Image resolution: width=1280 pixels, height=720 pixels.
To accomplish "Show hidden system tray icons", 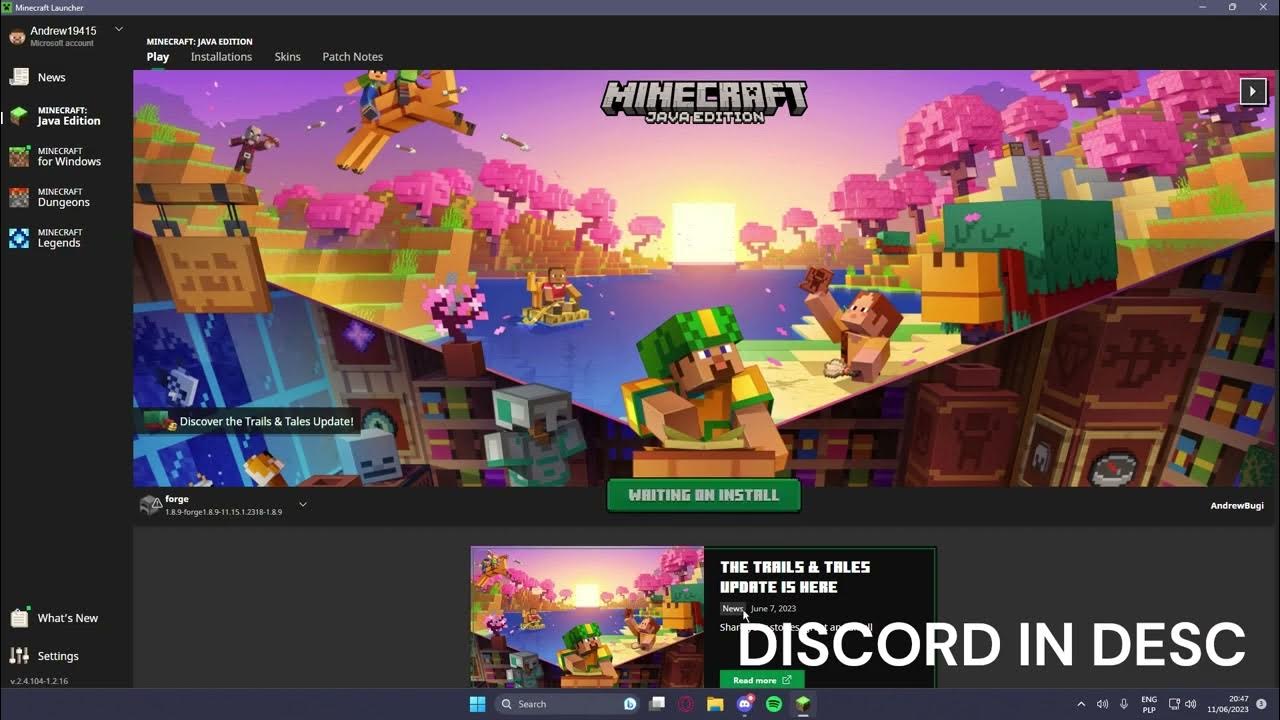I will point(1081,704).
